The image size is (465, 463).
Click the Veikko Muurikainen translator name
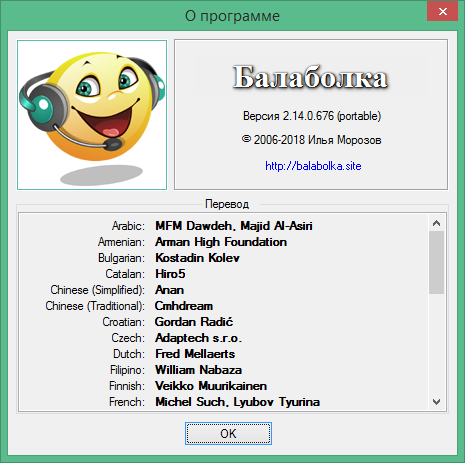click(211, 386)
